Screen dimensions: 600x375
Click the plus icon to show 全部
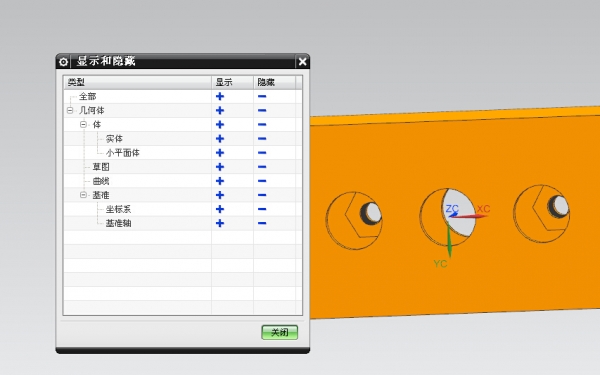pos(220,96)
